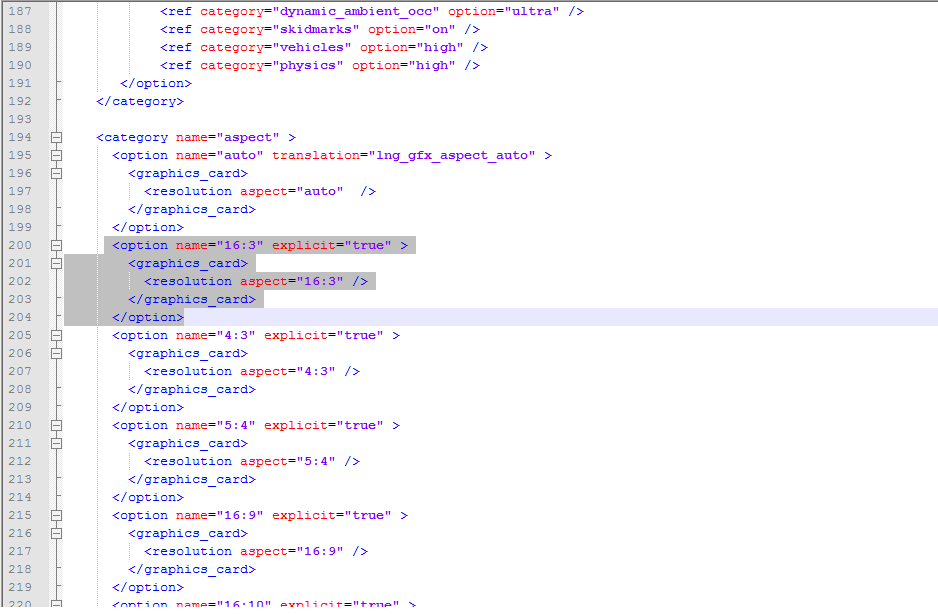Collapse the 16:9 option fold at line 215
The width and height of the screenshot is (938, 614).
[56, 515]
